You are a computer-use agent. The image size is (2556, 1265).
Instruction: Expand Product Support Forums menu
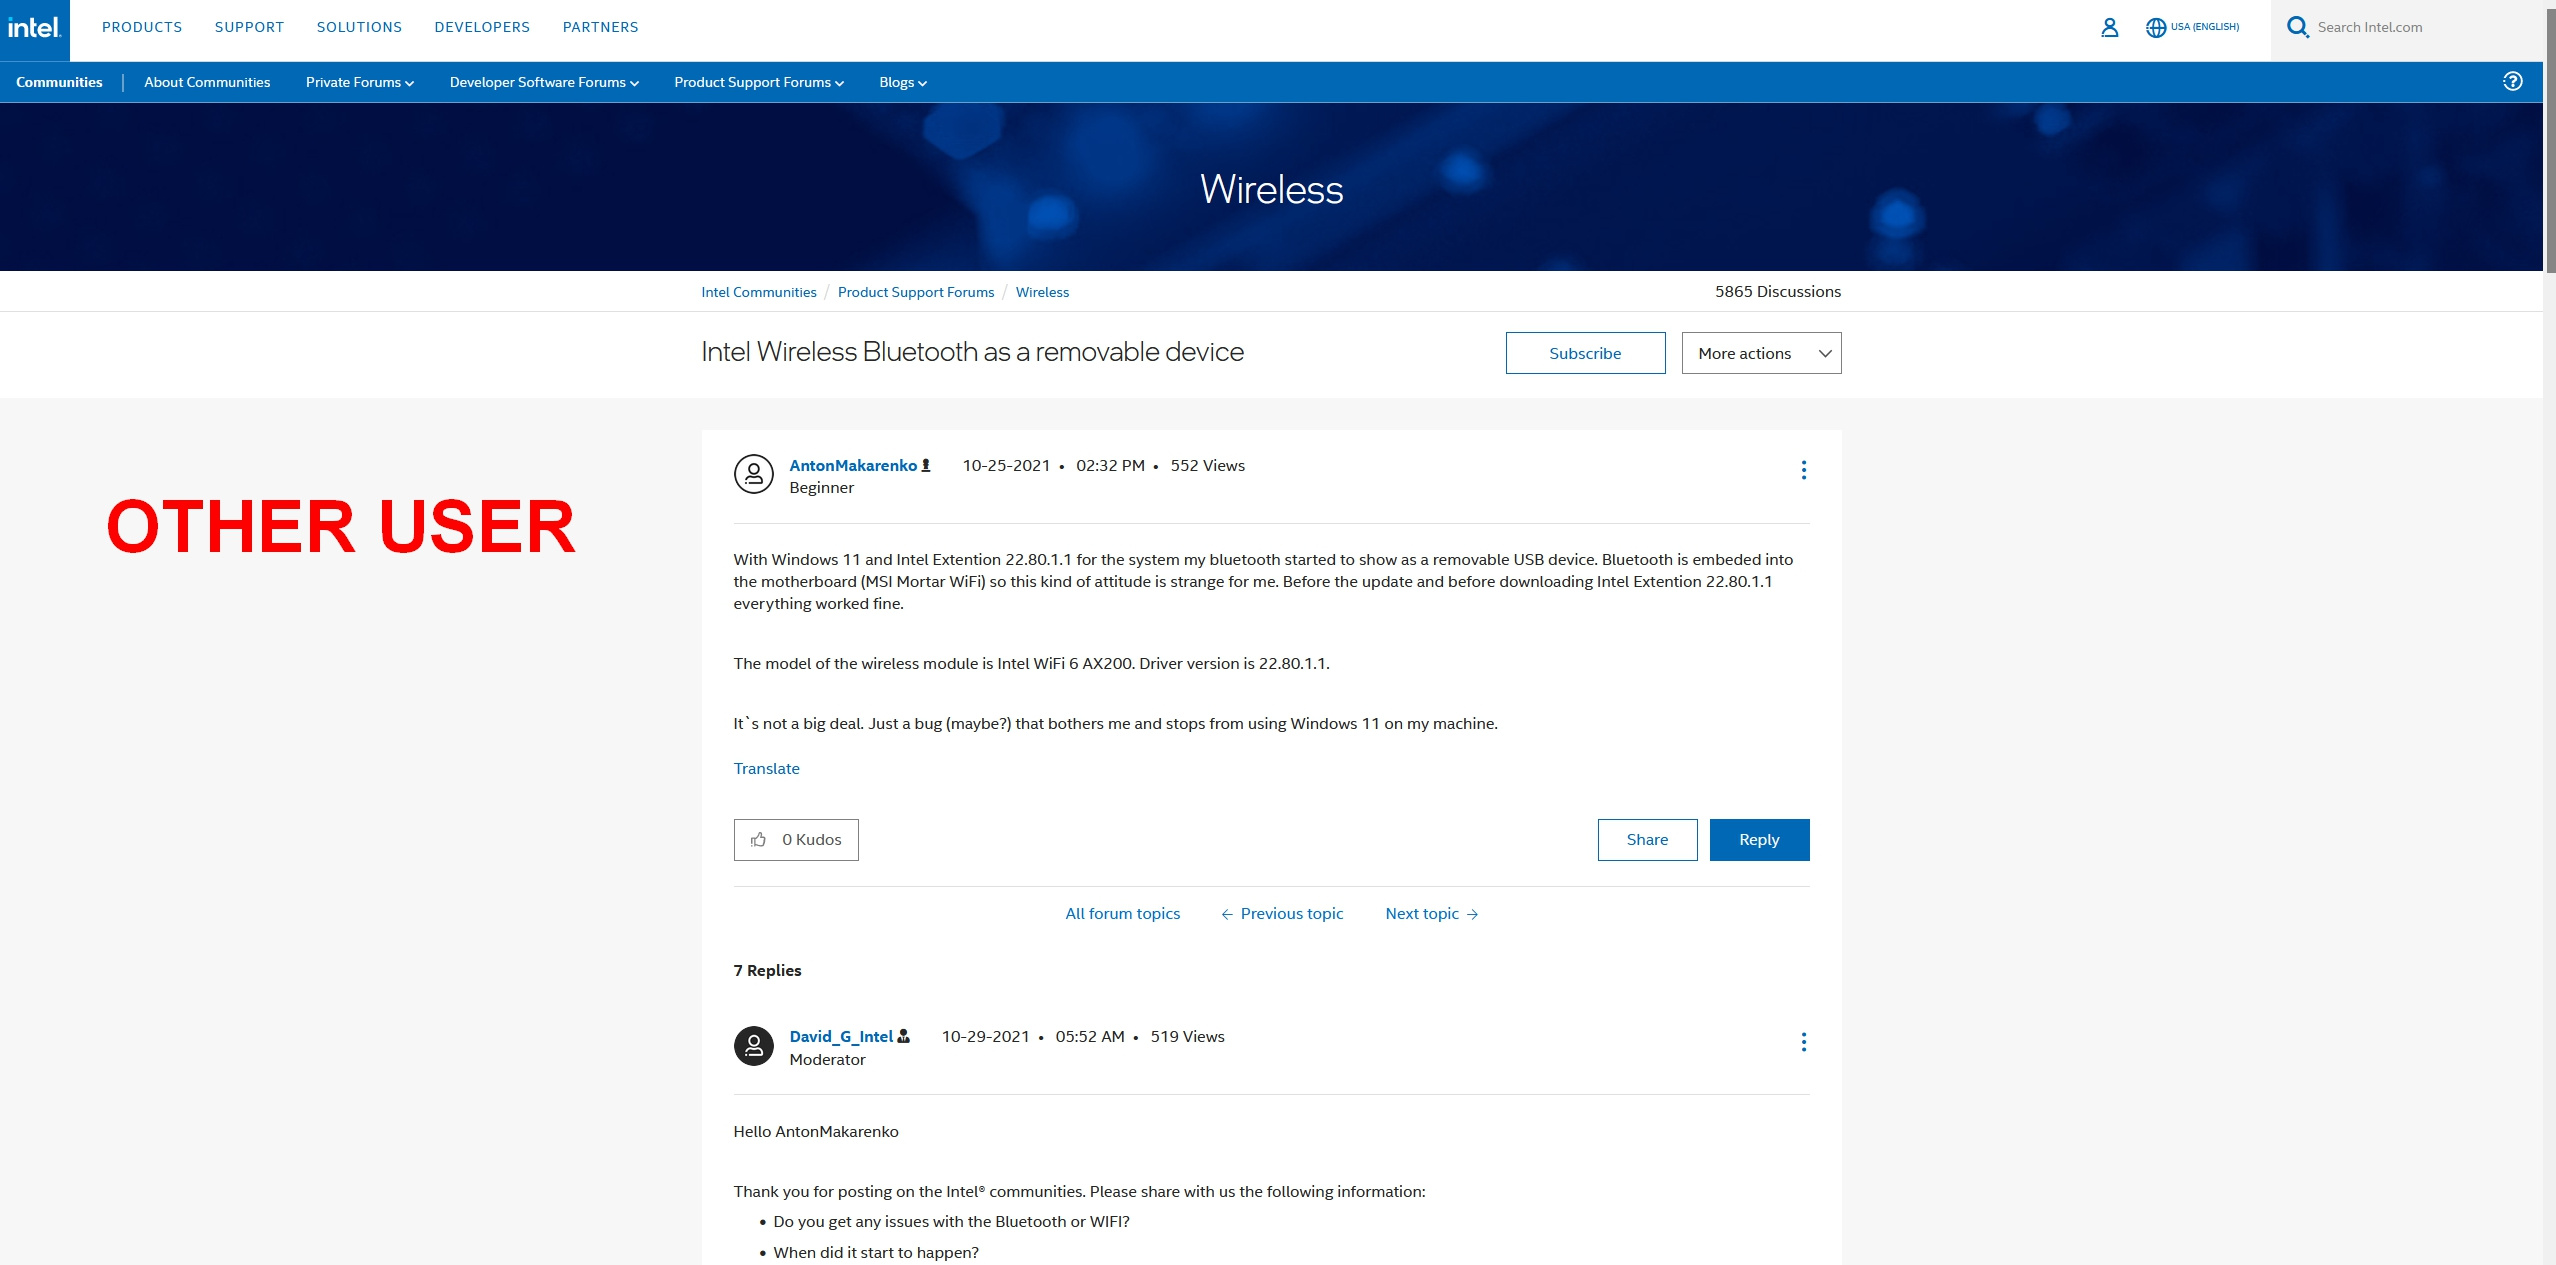(758, 82)
